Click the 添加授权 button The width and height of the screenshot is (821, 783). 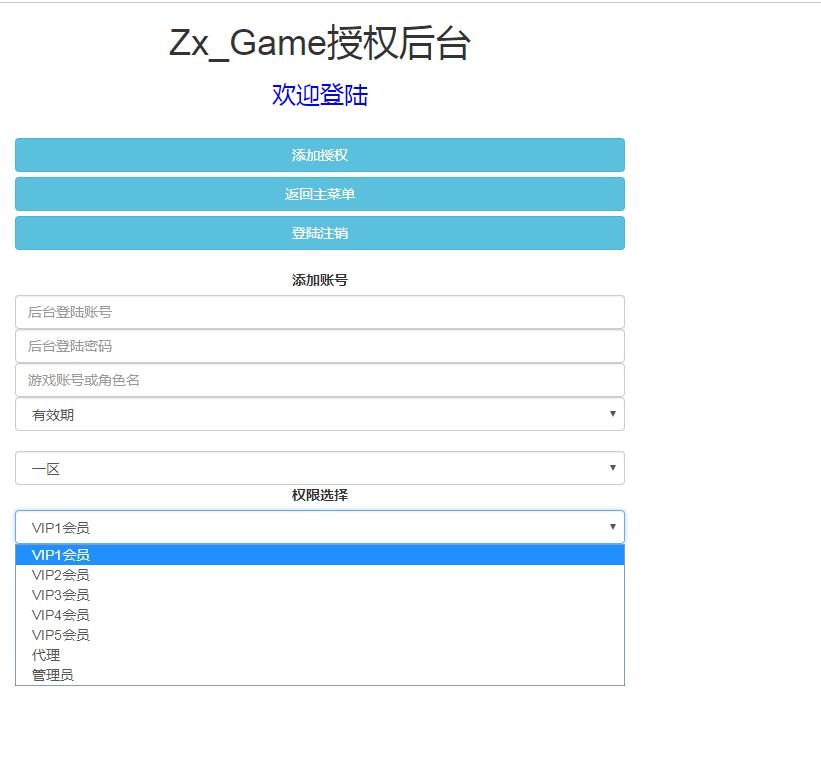click(320, 155)
